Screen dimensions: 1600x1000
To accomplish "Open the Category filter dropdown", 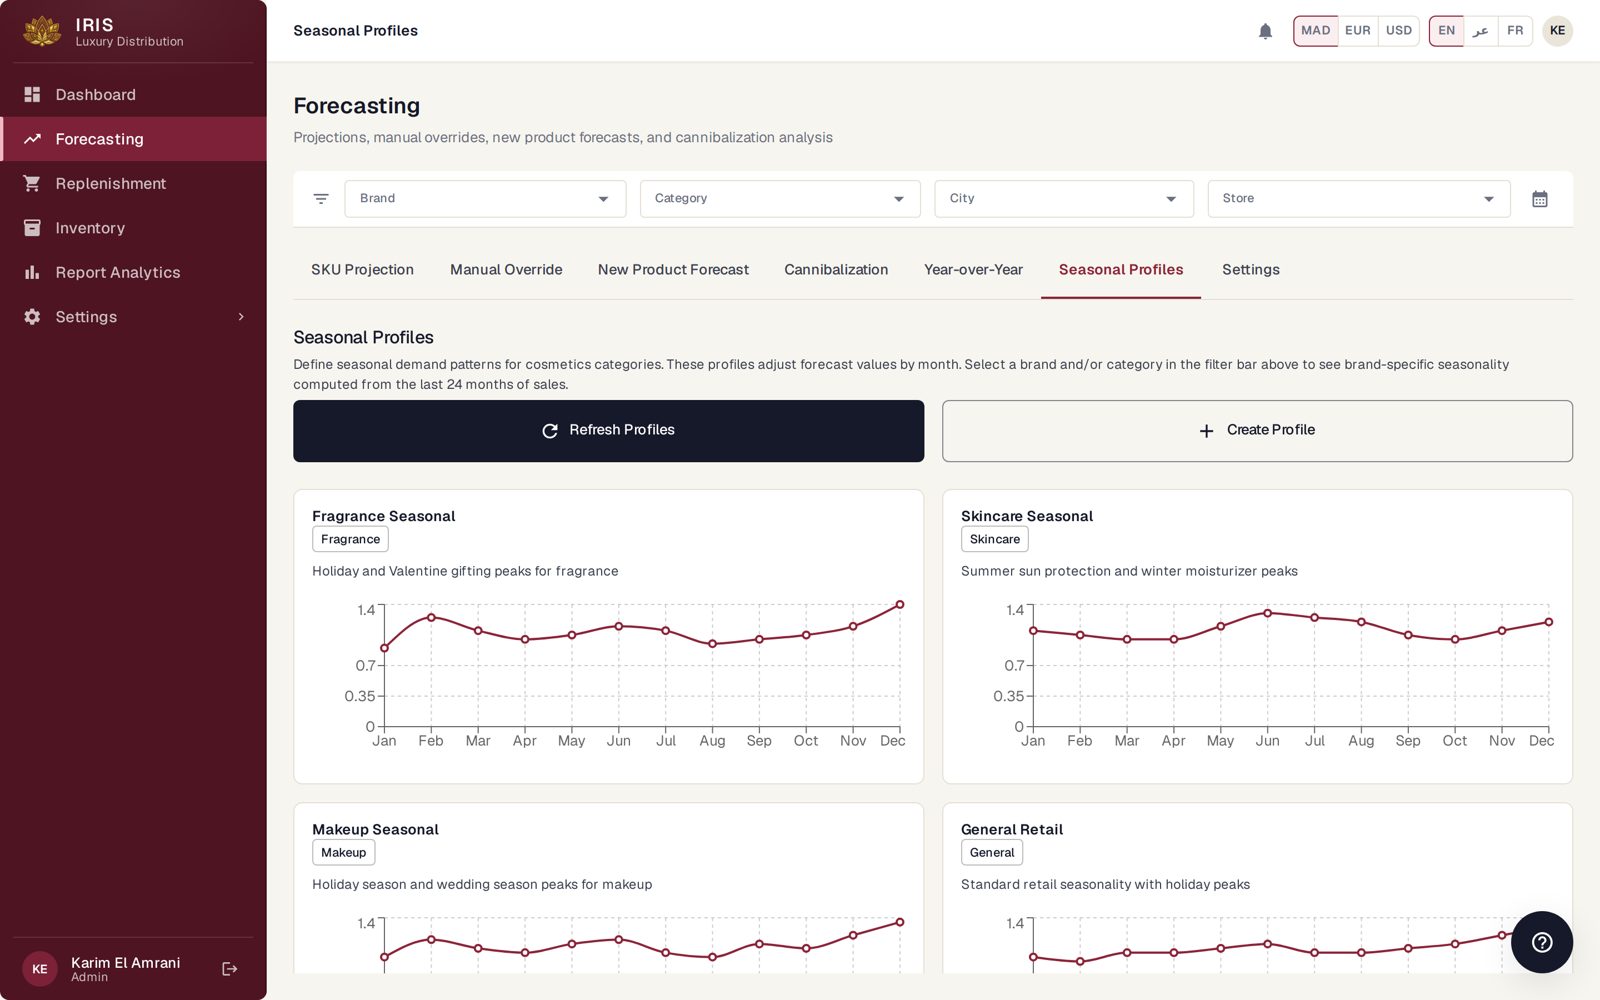I will 780,199.
